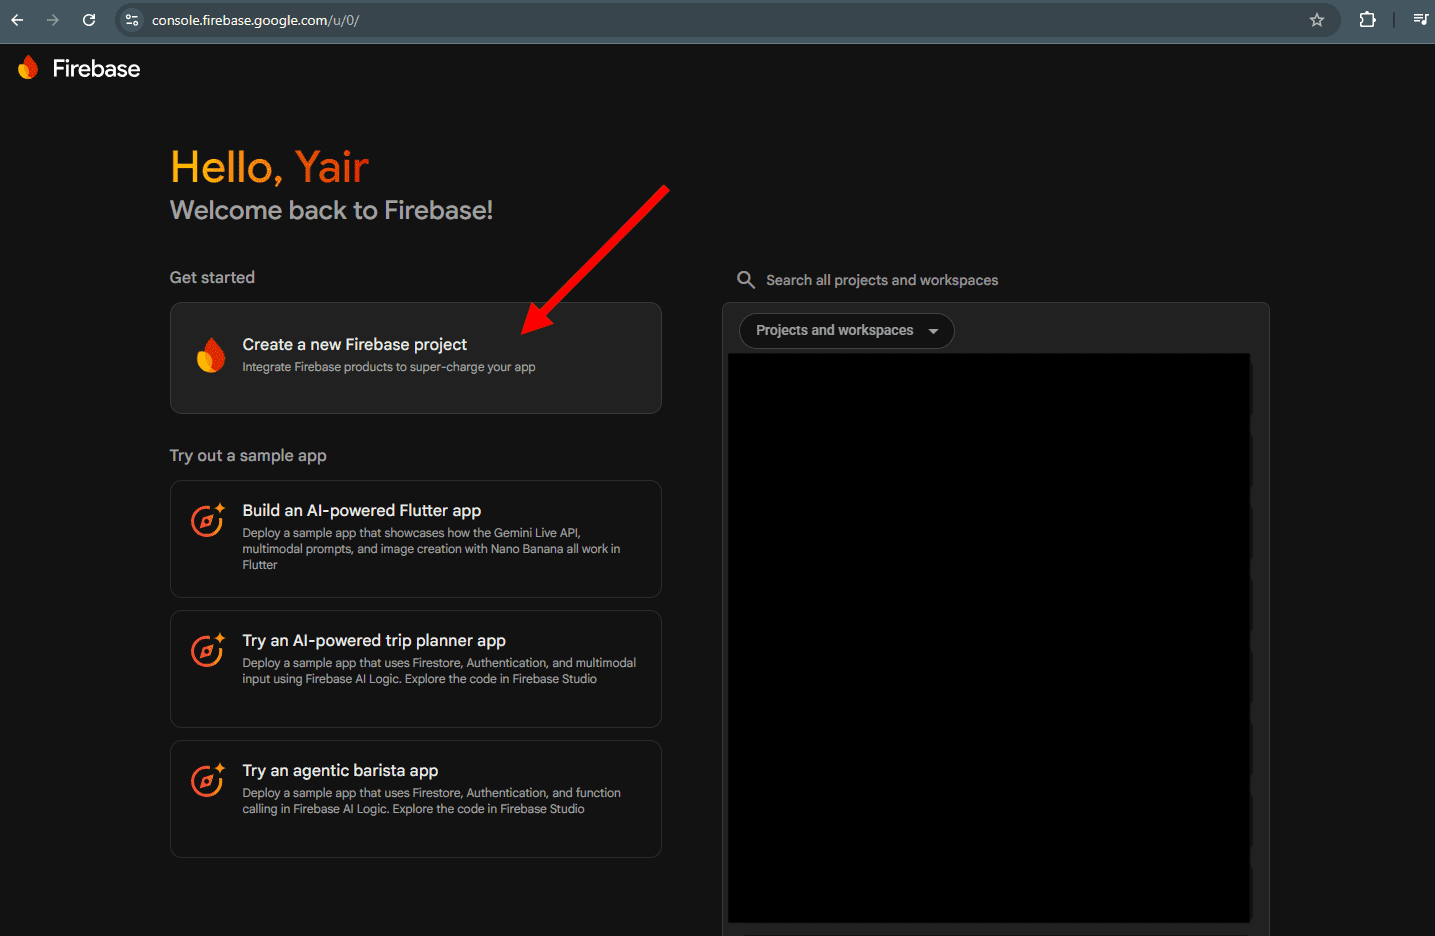1435x936 pixels.
Task: Click the Flutter sample's Gemini Live API description
Action: coord(431,549)
